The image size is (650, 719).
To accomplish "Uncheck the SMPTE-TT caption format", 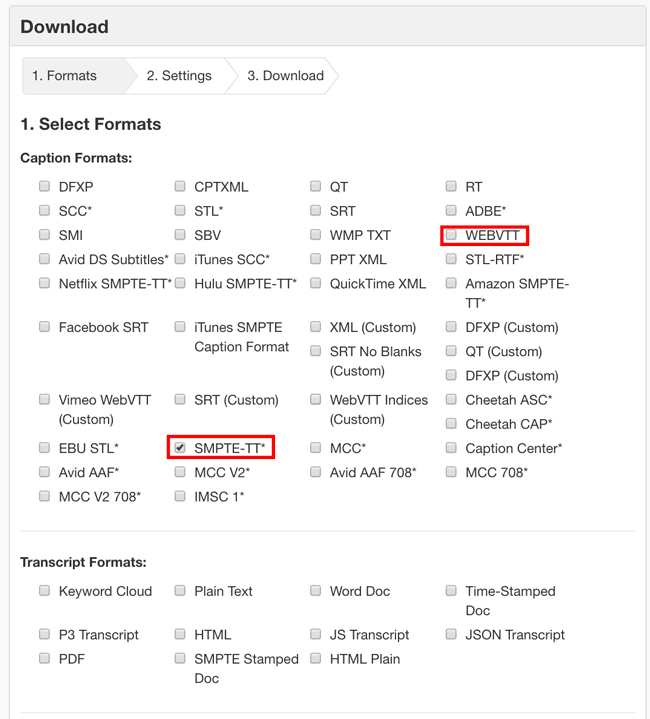I will click(180, 448).
